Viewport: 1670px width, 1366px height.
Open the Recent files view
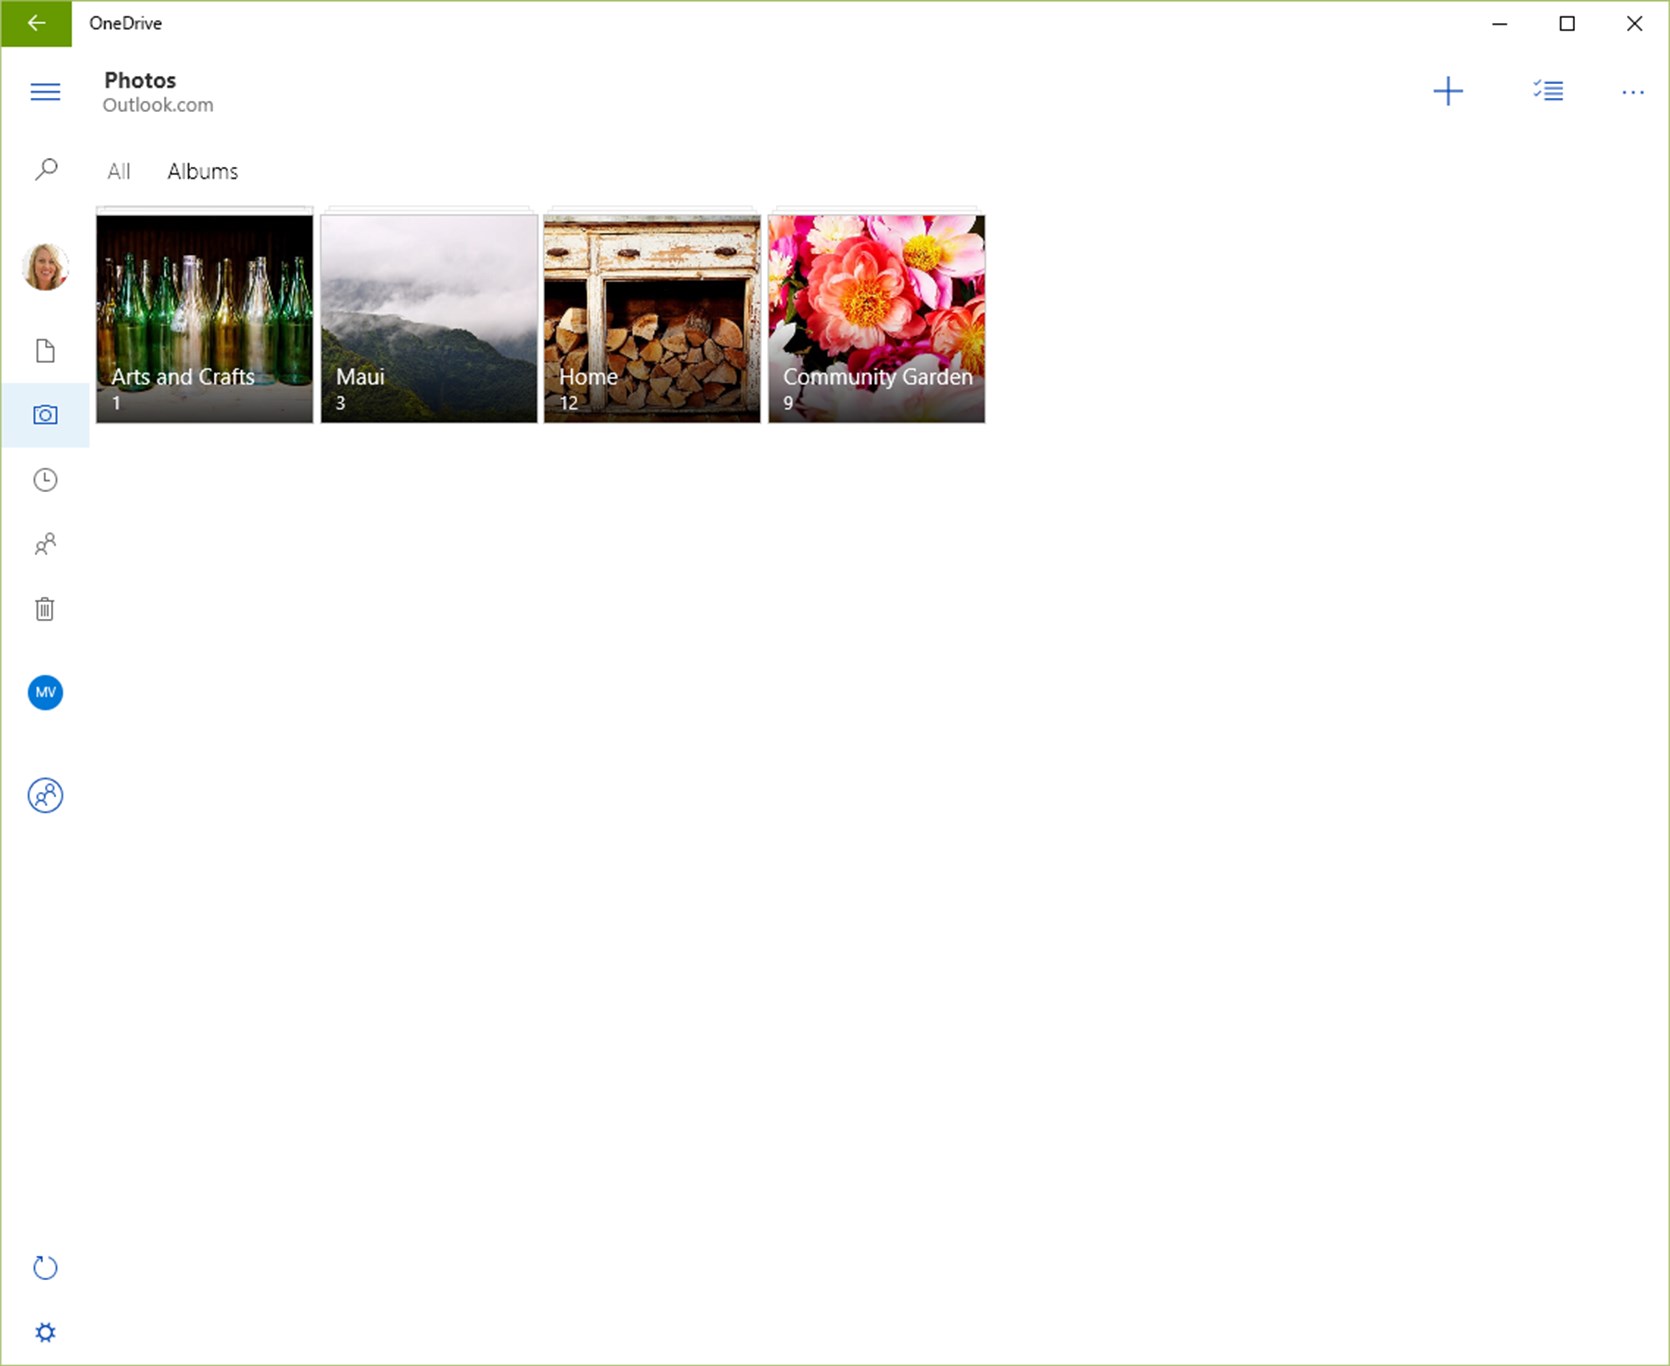click(45, 479)
